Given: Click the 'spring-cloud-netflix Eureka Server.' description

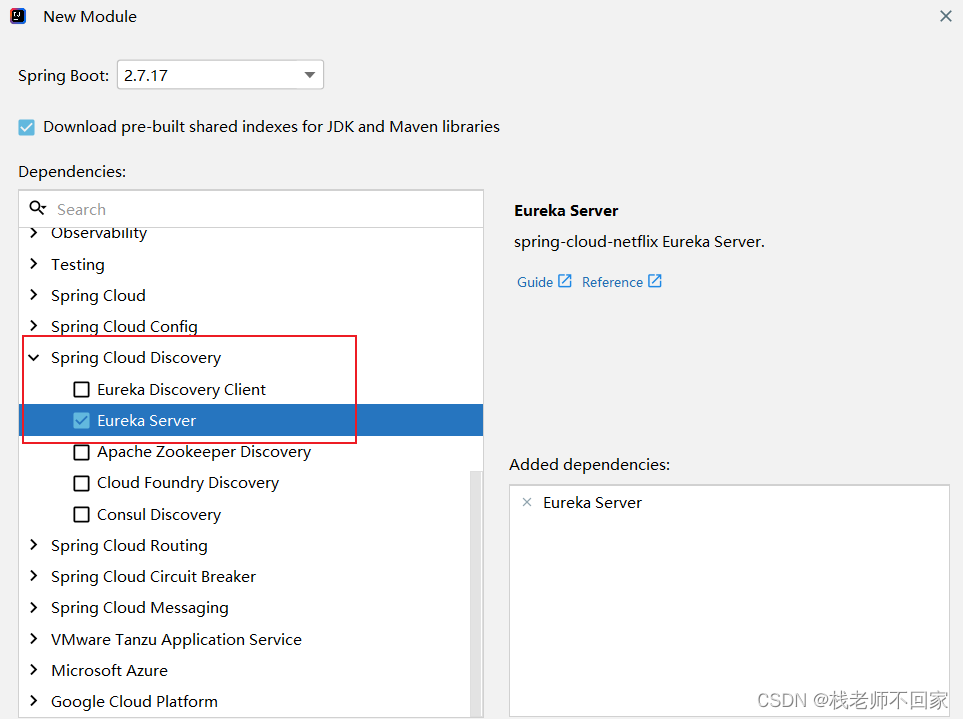Looking at the screenshot, I should pos(639,242).
